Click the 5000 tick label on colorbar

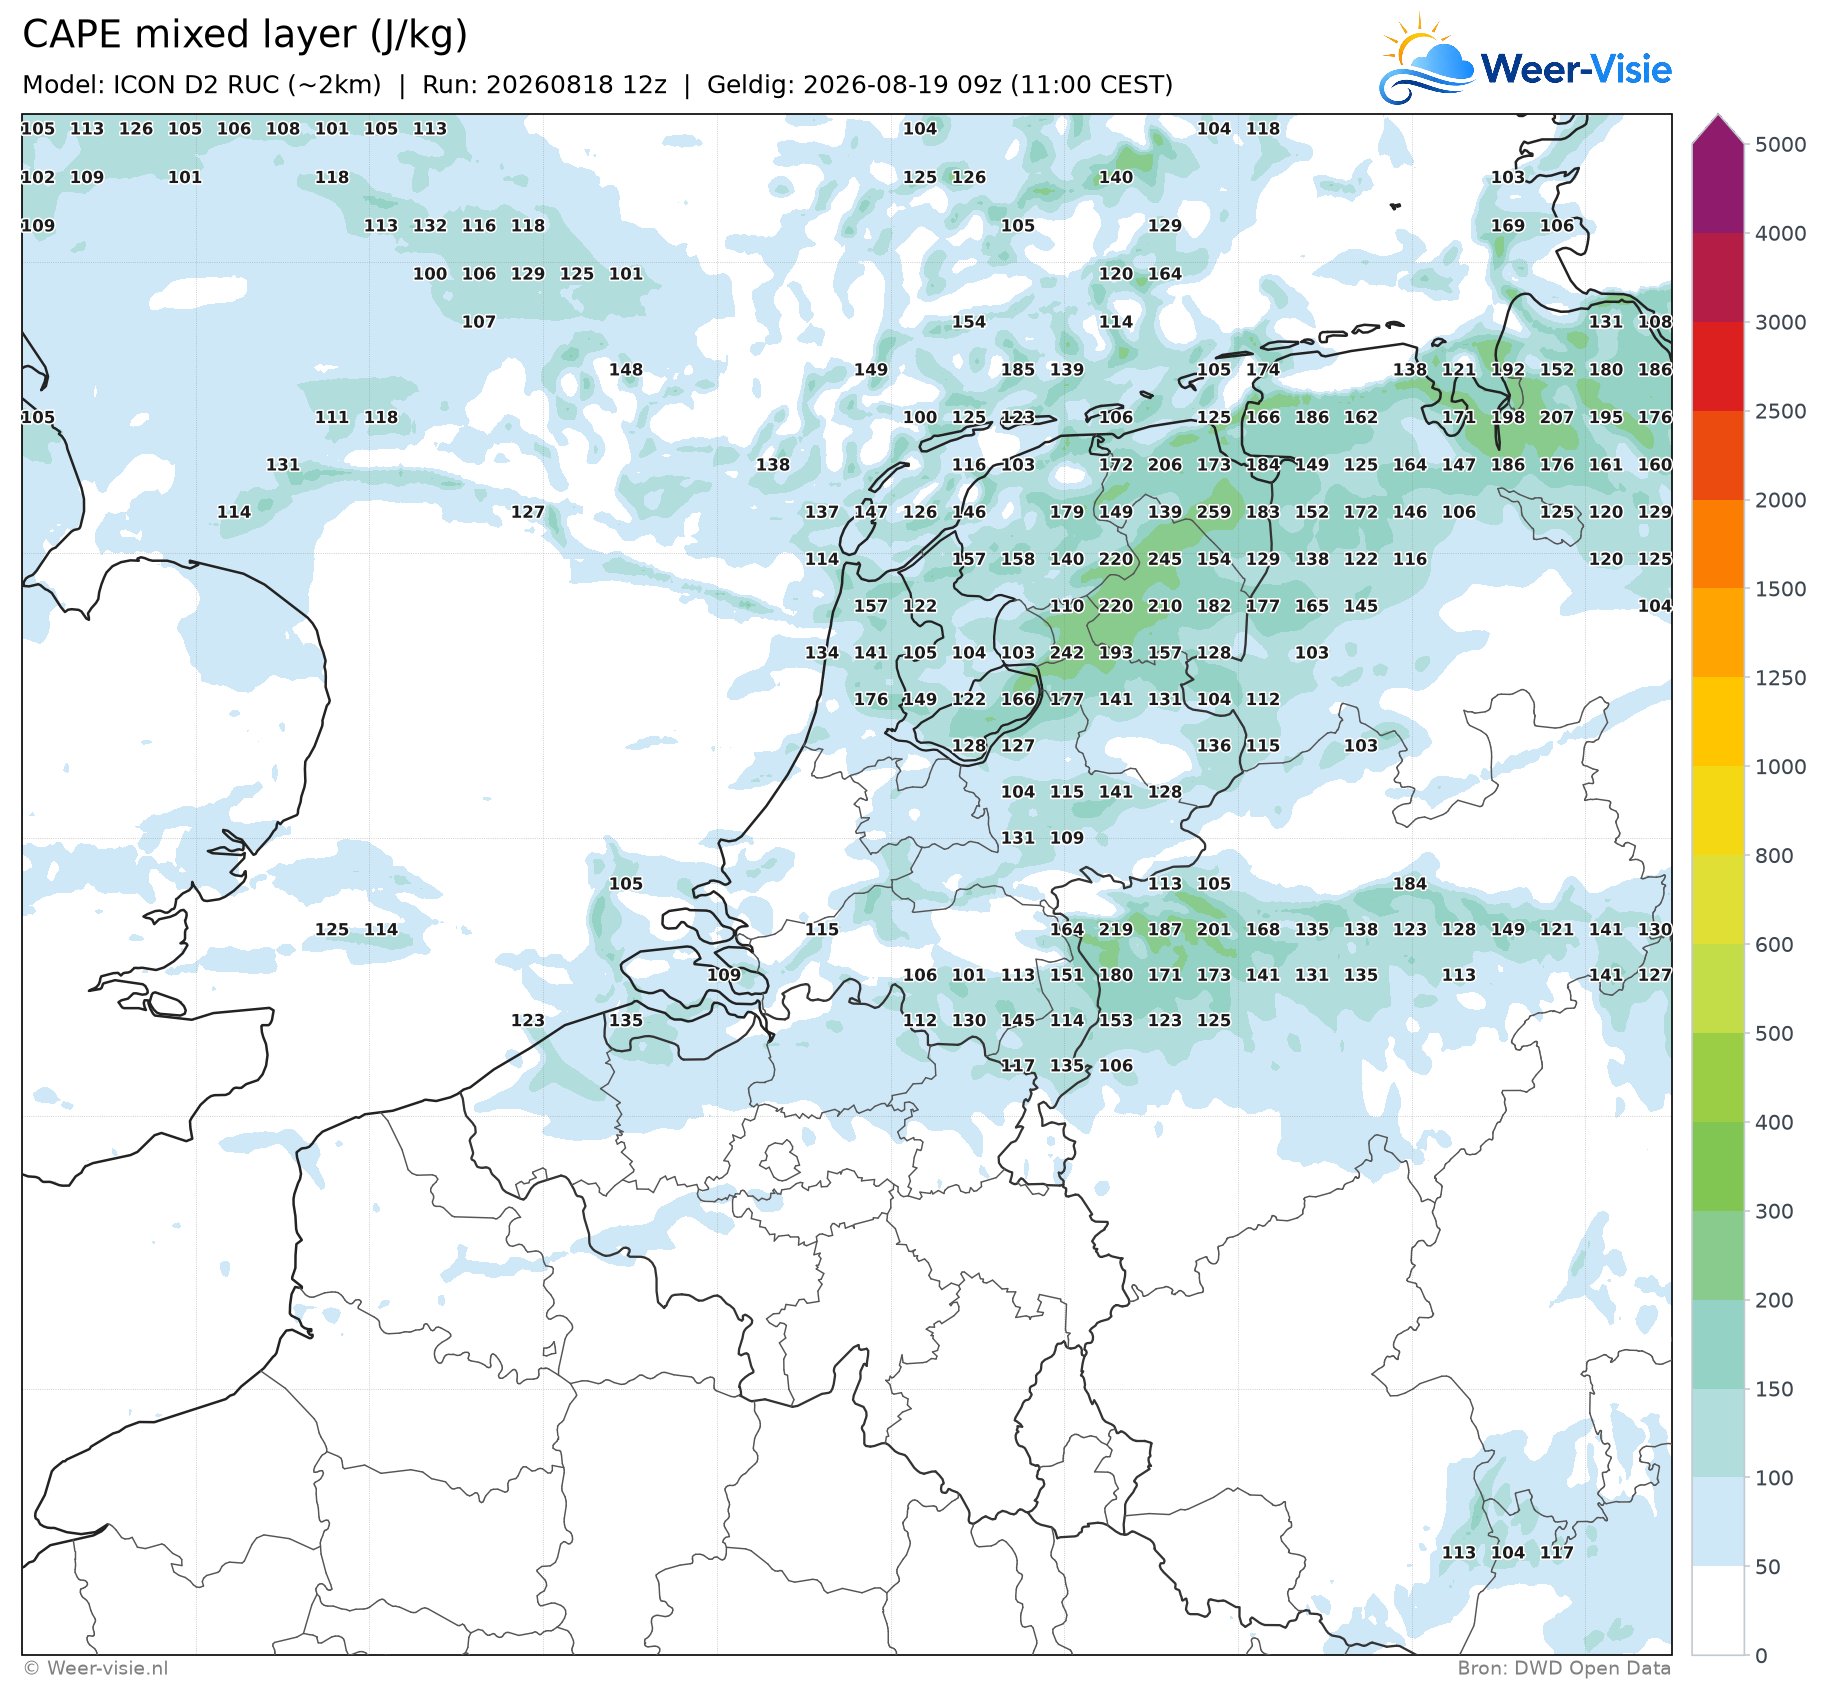tap(1781, 145)
